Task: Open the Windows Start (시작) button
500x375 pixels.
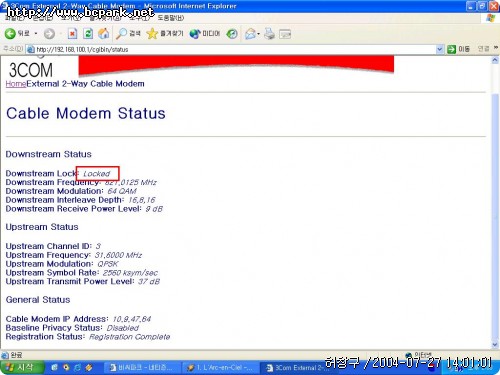Action: point(22,367)
